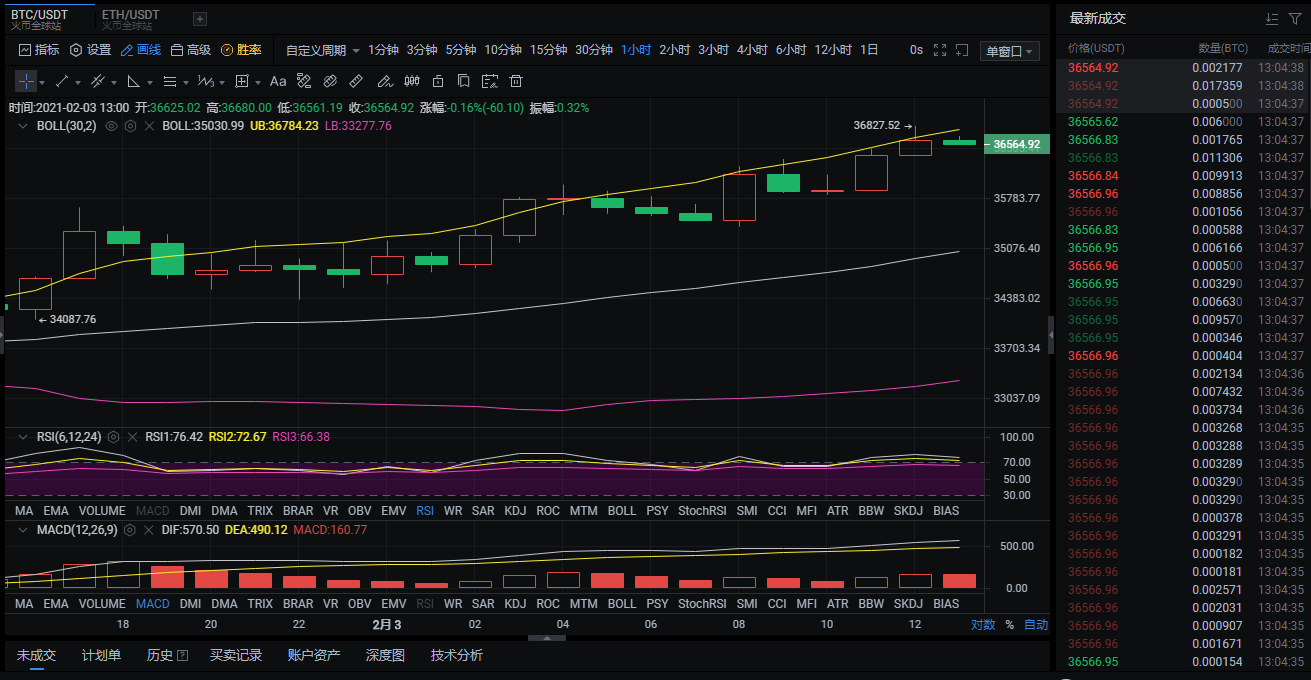Click the trash icon to delete drawings
The height and width of the screenshot is (680, 1311).
[x=516, y=81]
